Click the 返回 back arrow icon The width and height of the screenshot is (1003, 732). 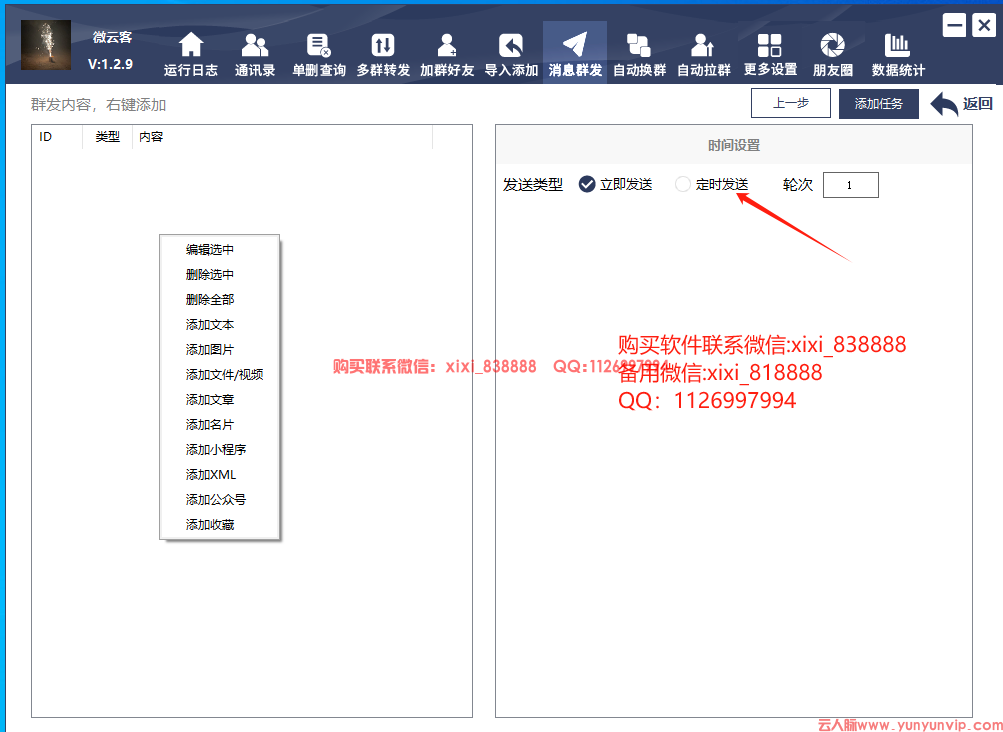(944, 104)
